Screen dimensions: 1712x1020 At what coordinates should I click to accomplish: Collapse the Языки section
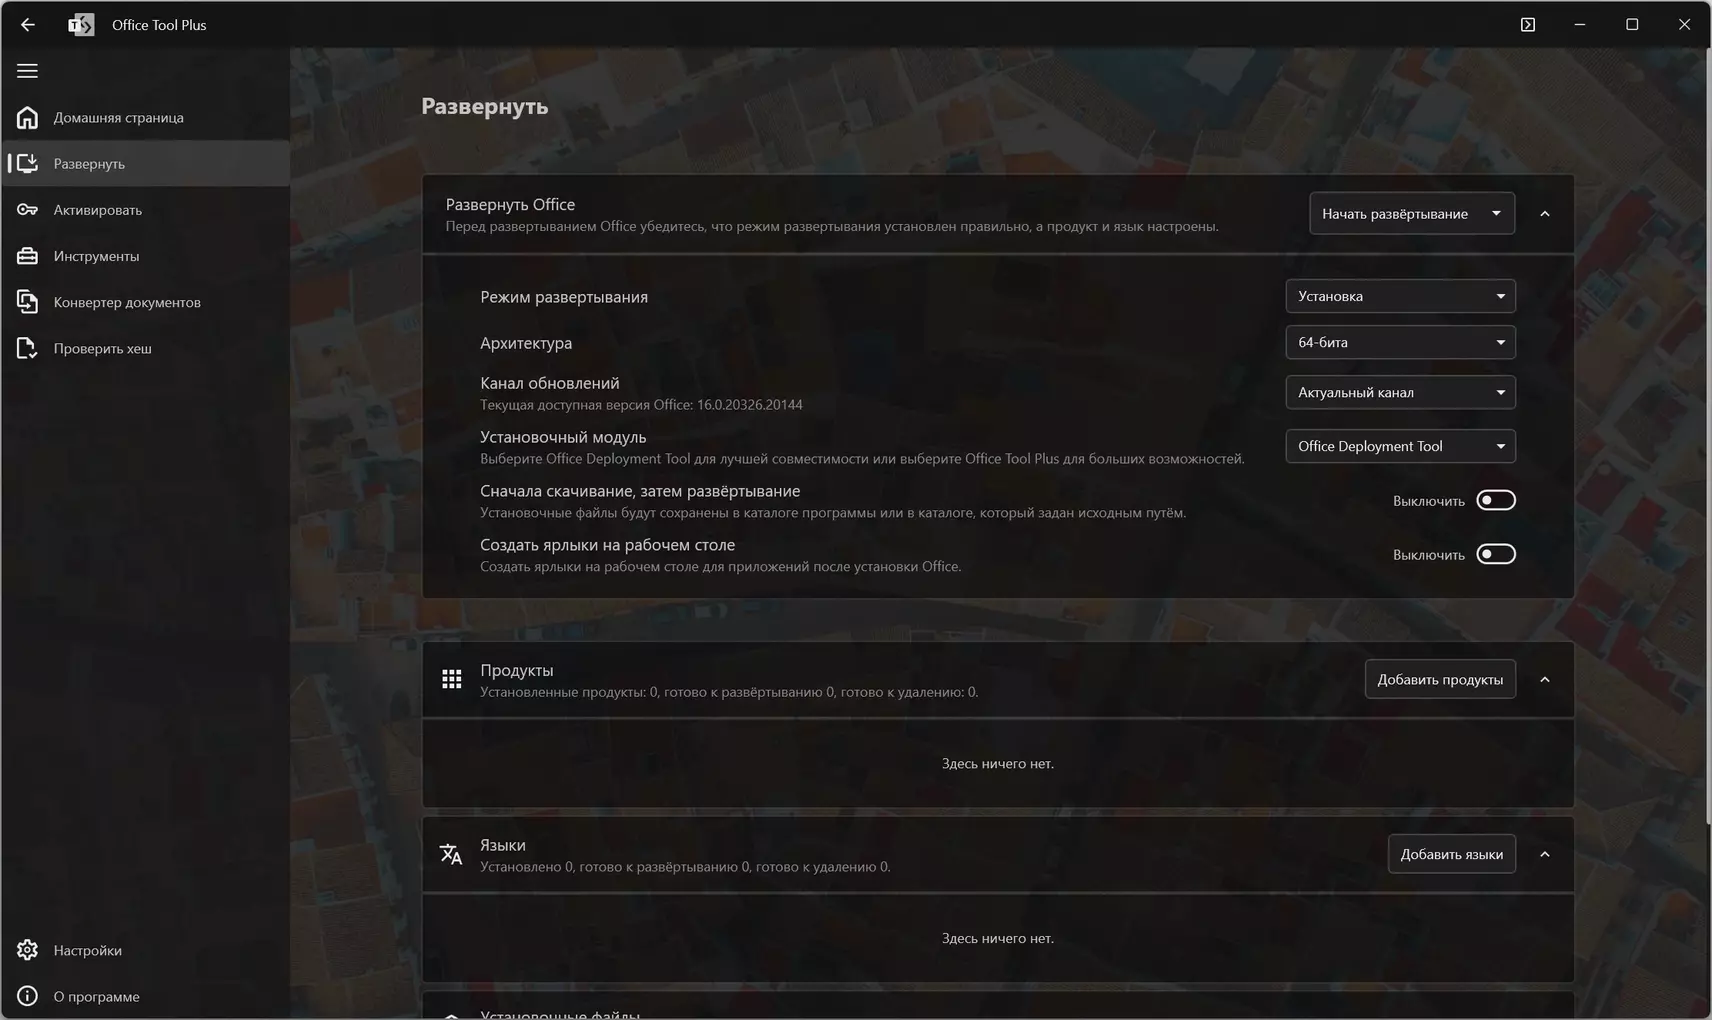(x=1545, y=854)
